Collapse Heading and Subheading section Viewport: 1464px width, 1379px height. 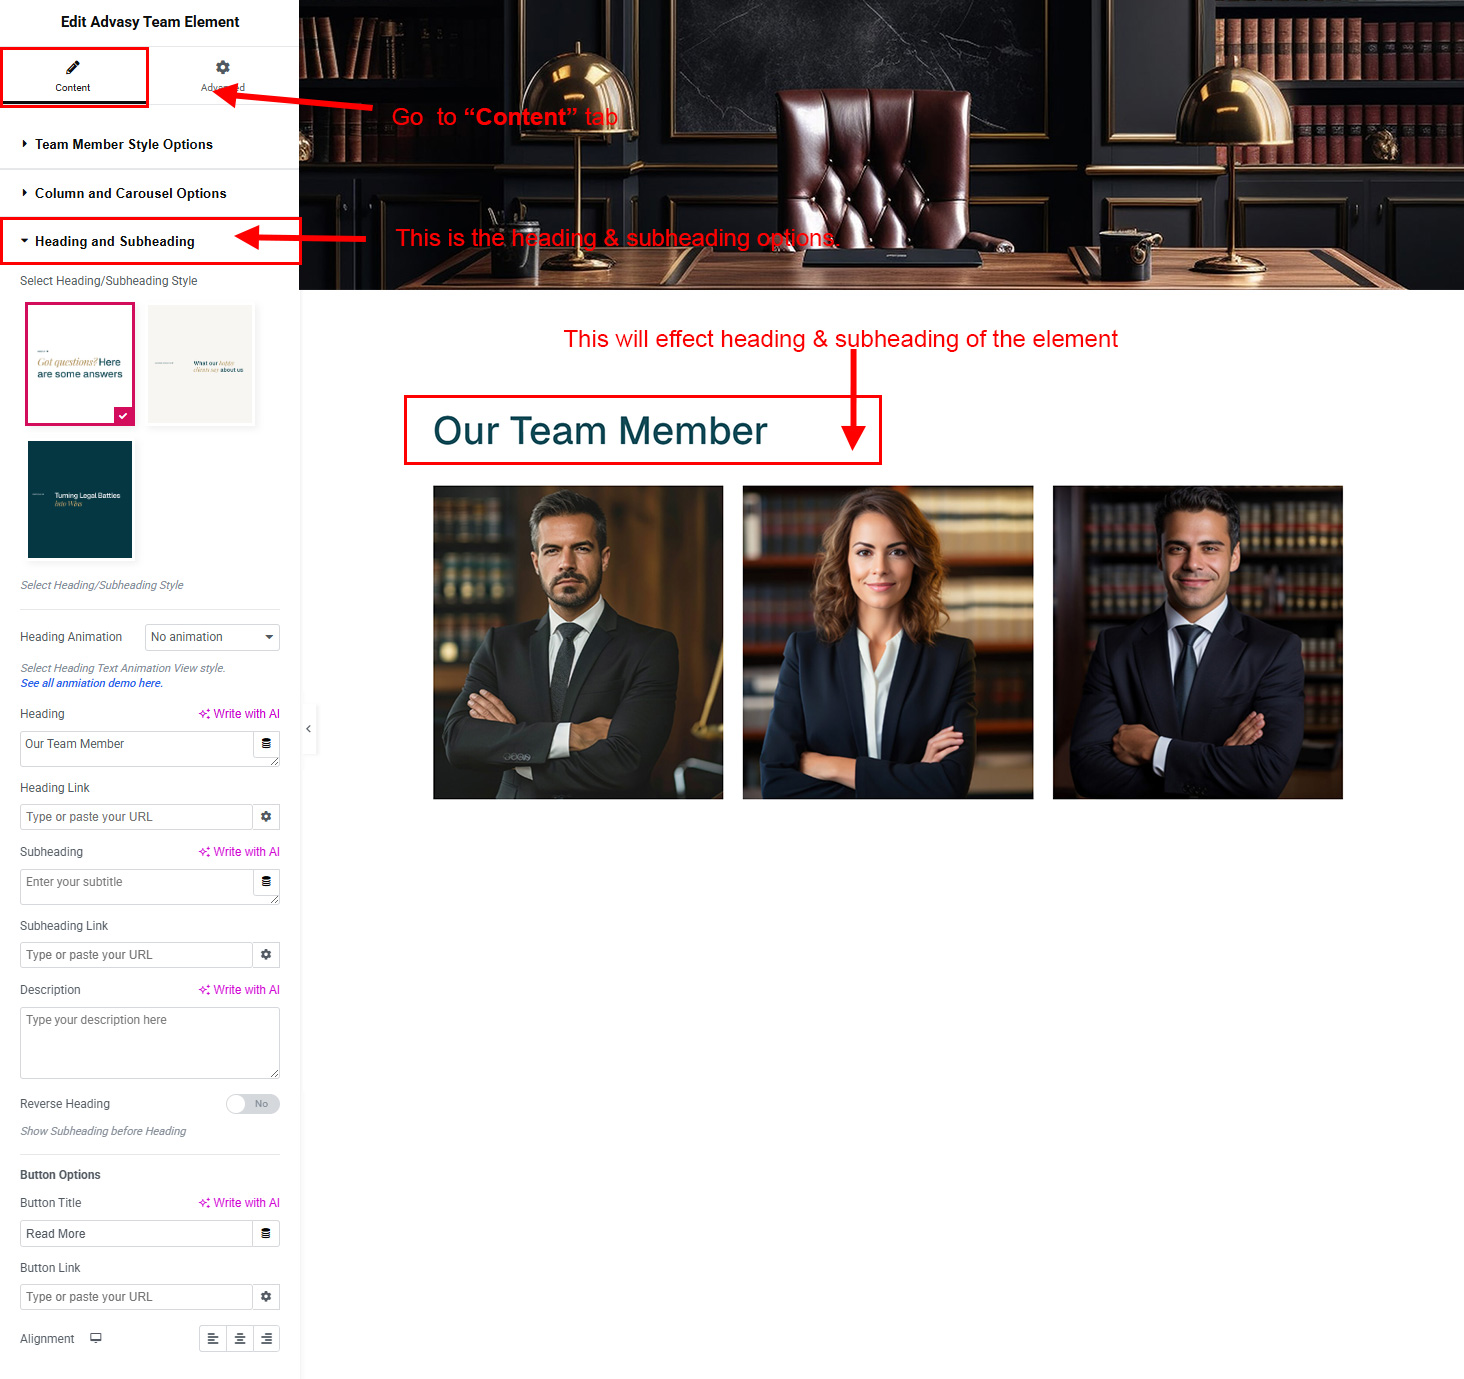pos(114,242)
